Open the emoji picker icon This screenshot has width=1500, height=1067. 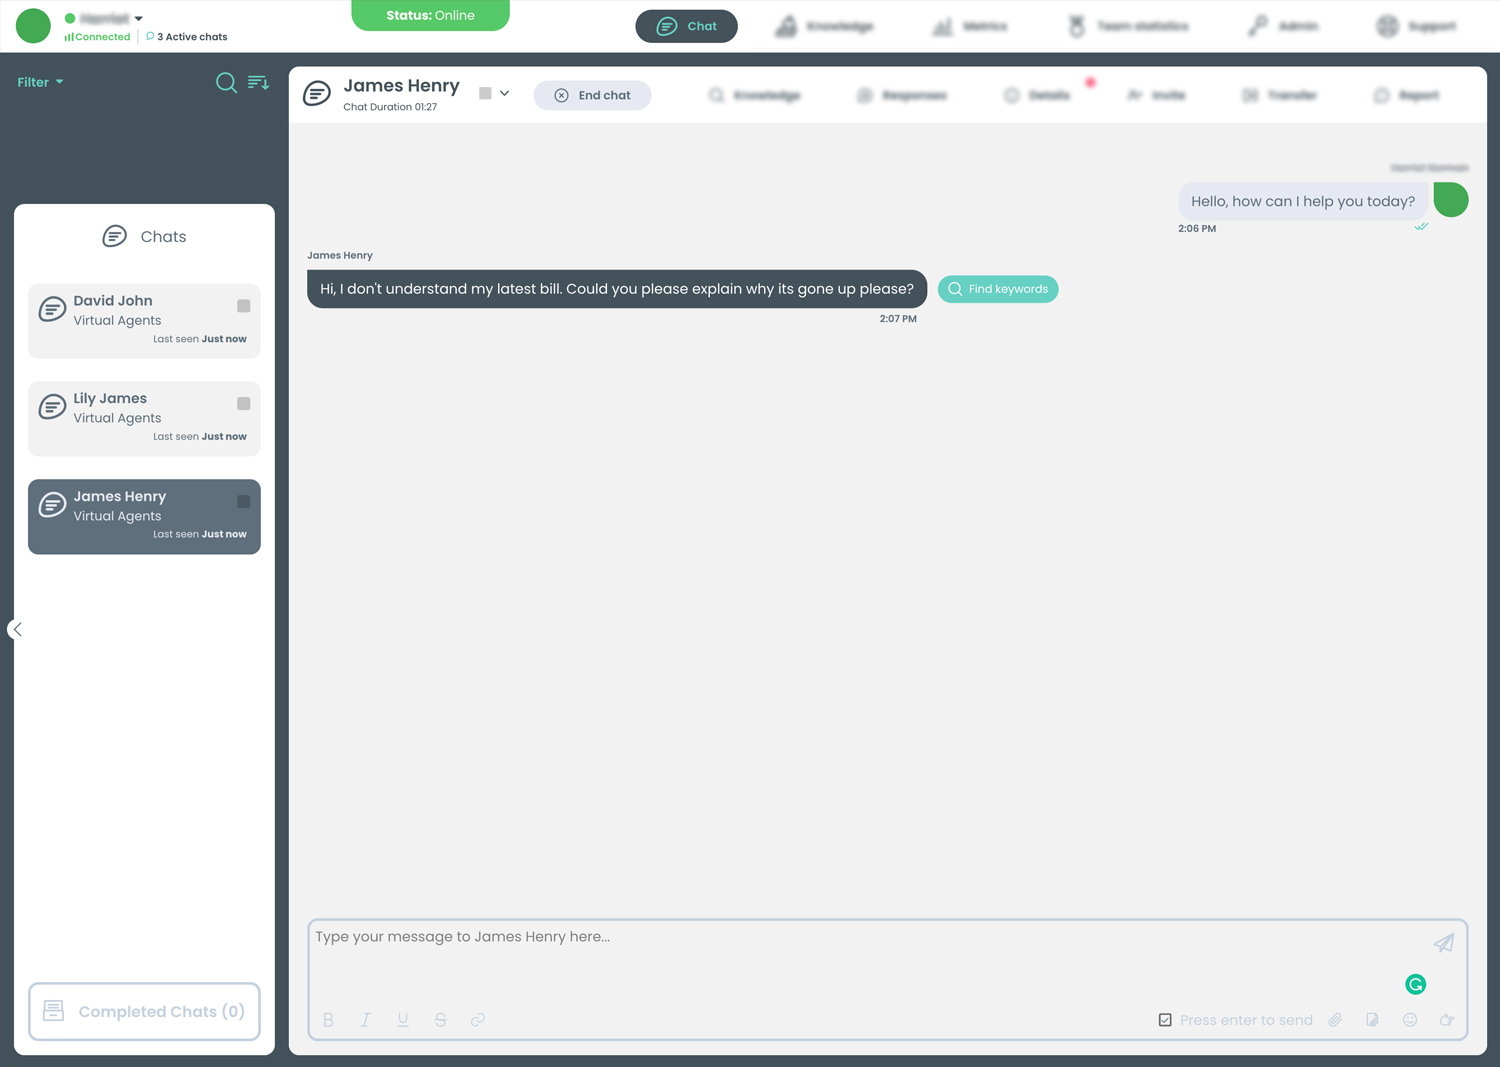1410,1020
